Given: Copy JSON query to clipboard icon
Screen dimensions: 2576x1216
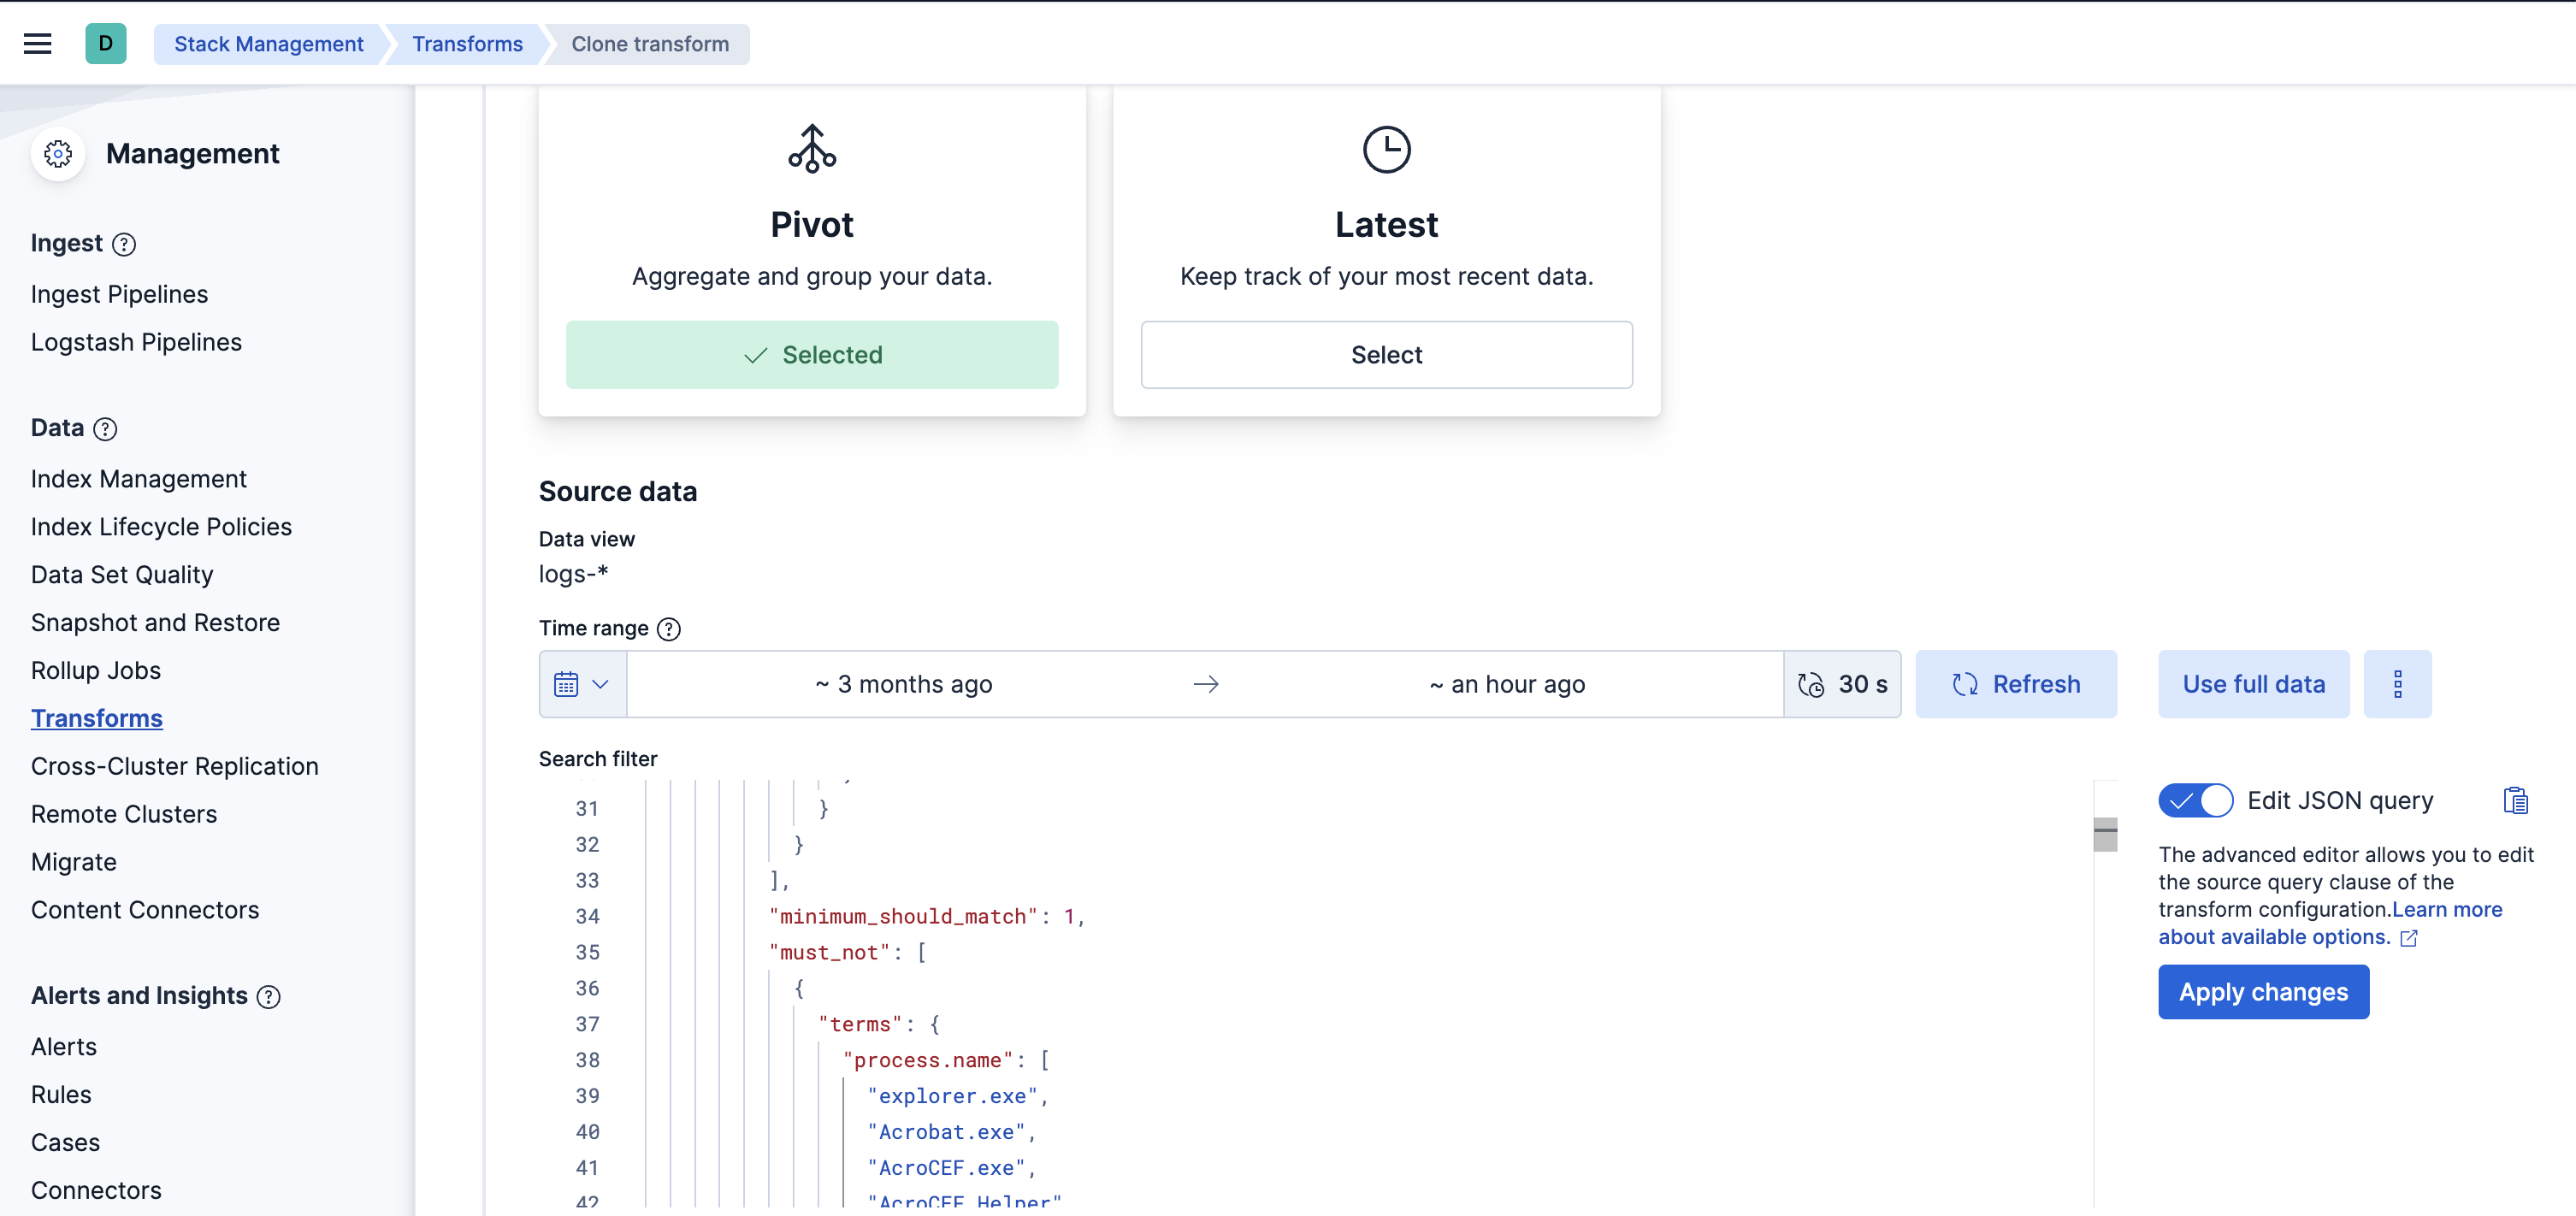Looking at the screenshot, I should pos(2515,801).
